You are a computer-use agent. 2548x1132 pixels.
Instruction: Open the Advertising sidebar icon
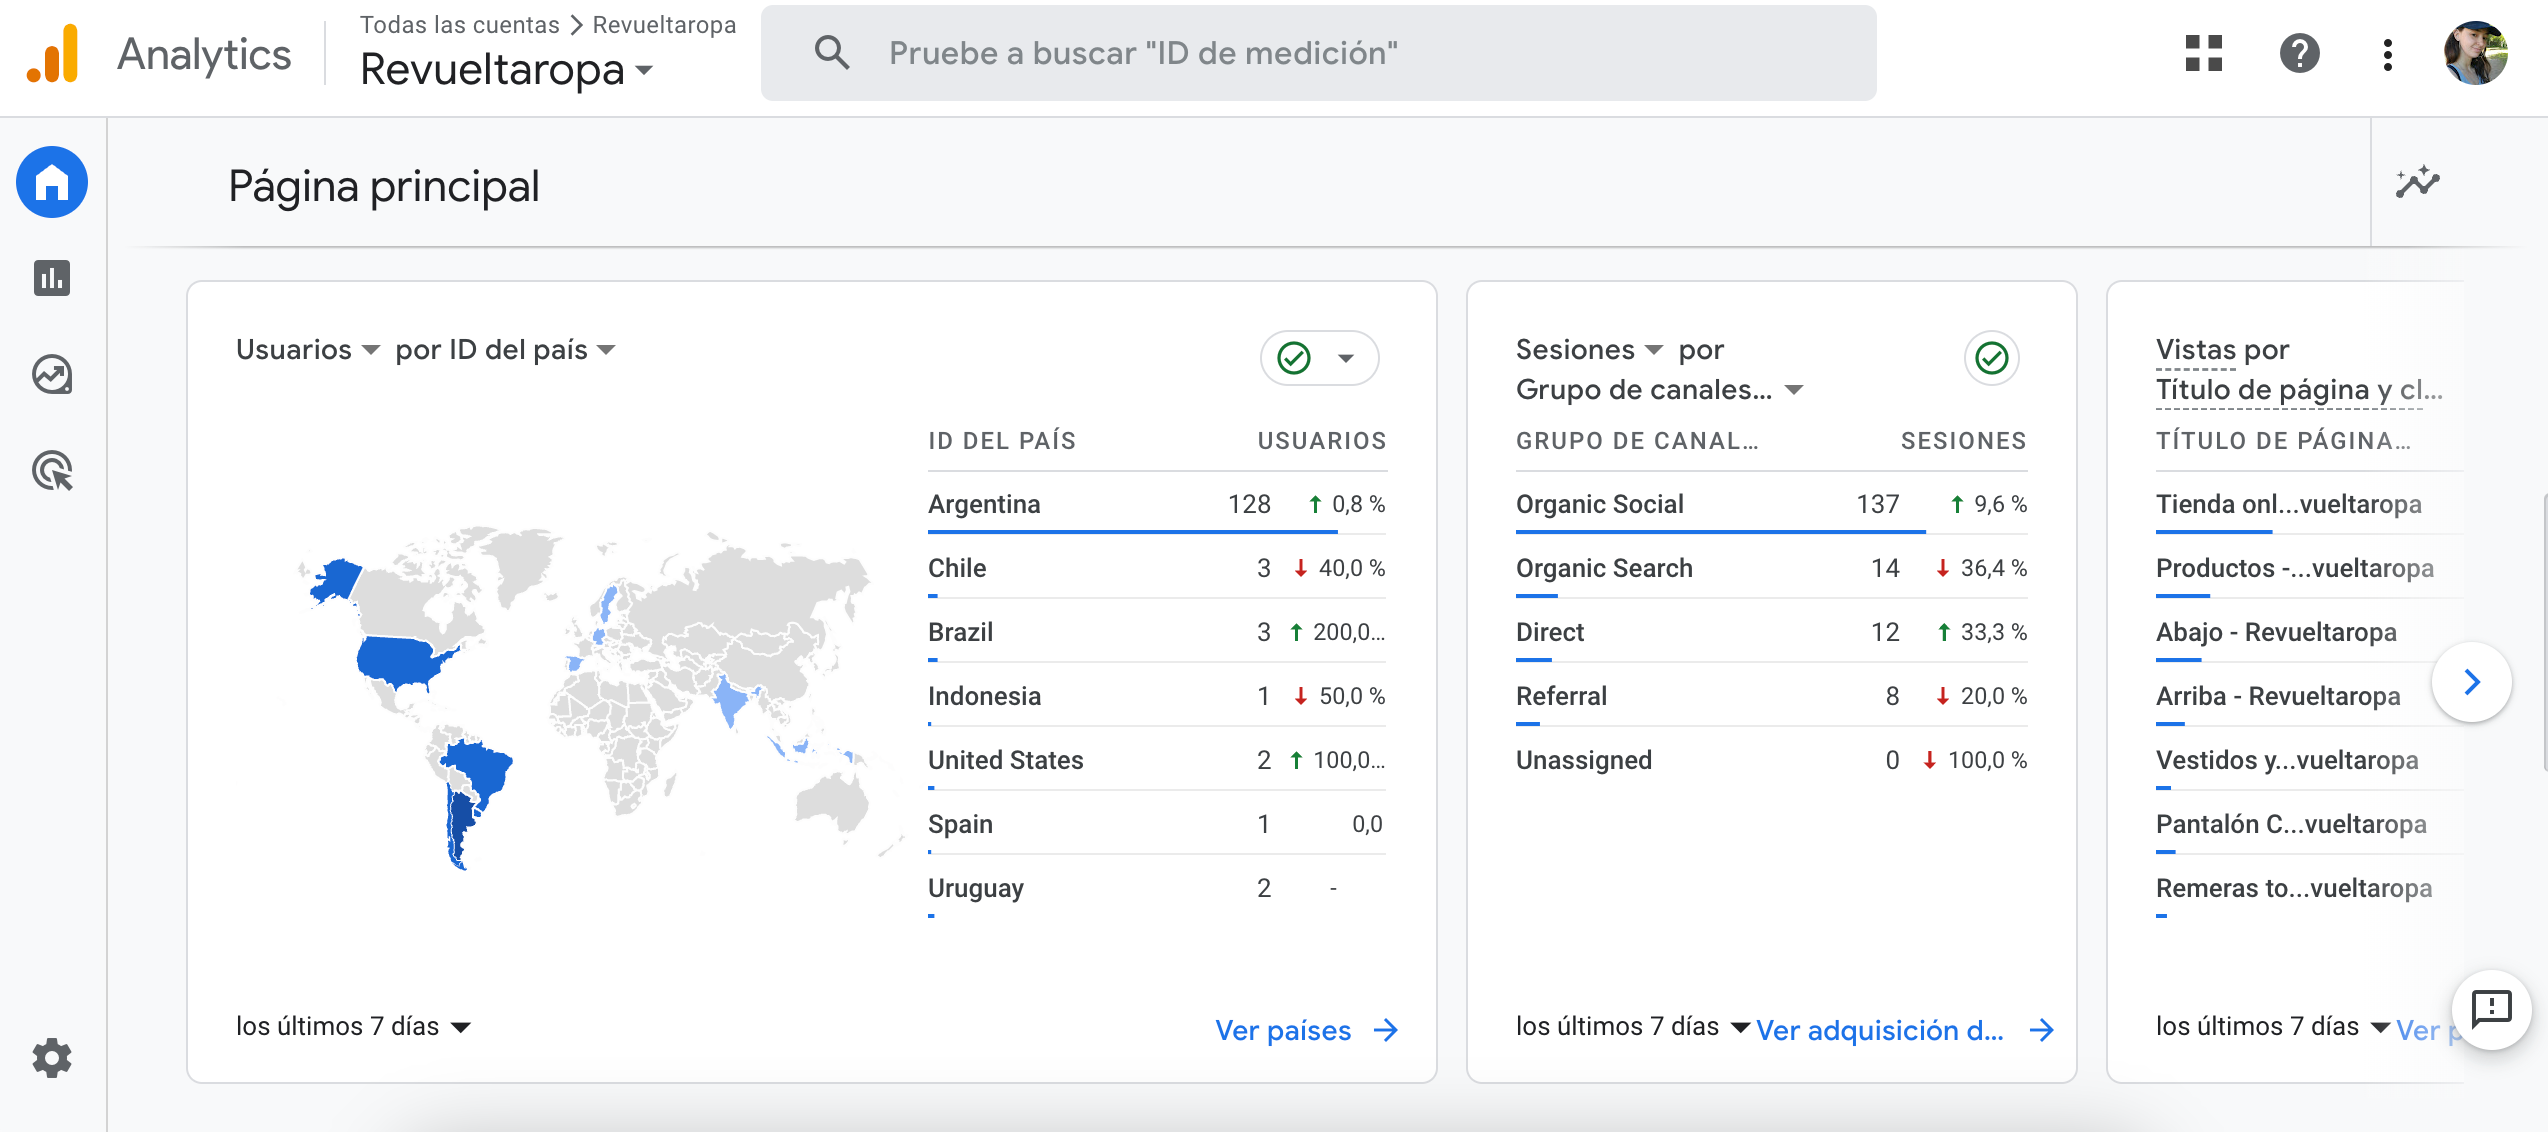click(x=52, y=471)
